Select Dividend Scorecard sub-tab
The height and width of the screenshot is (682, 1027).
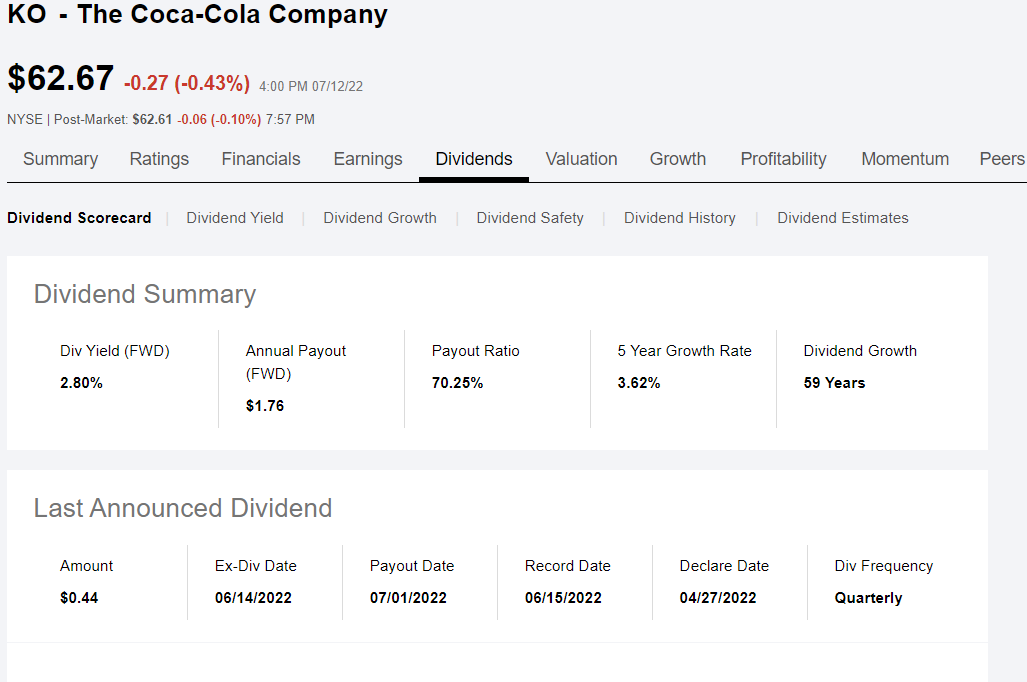pyautogui.click(x=79, y=218)
